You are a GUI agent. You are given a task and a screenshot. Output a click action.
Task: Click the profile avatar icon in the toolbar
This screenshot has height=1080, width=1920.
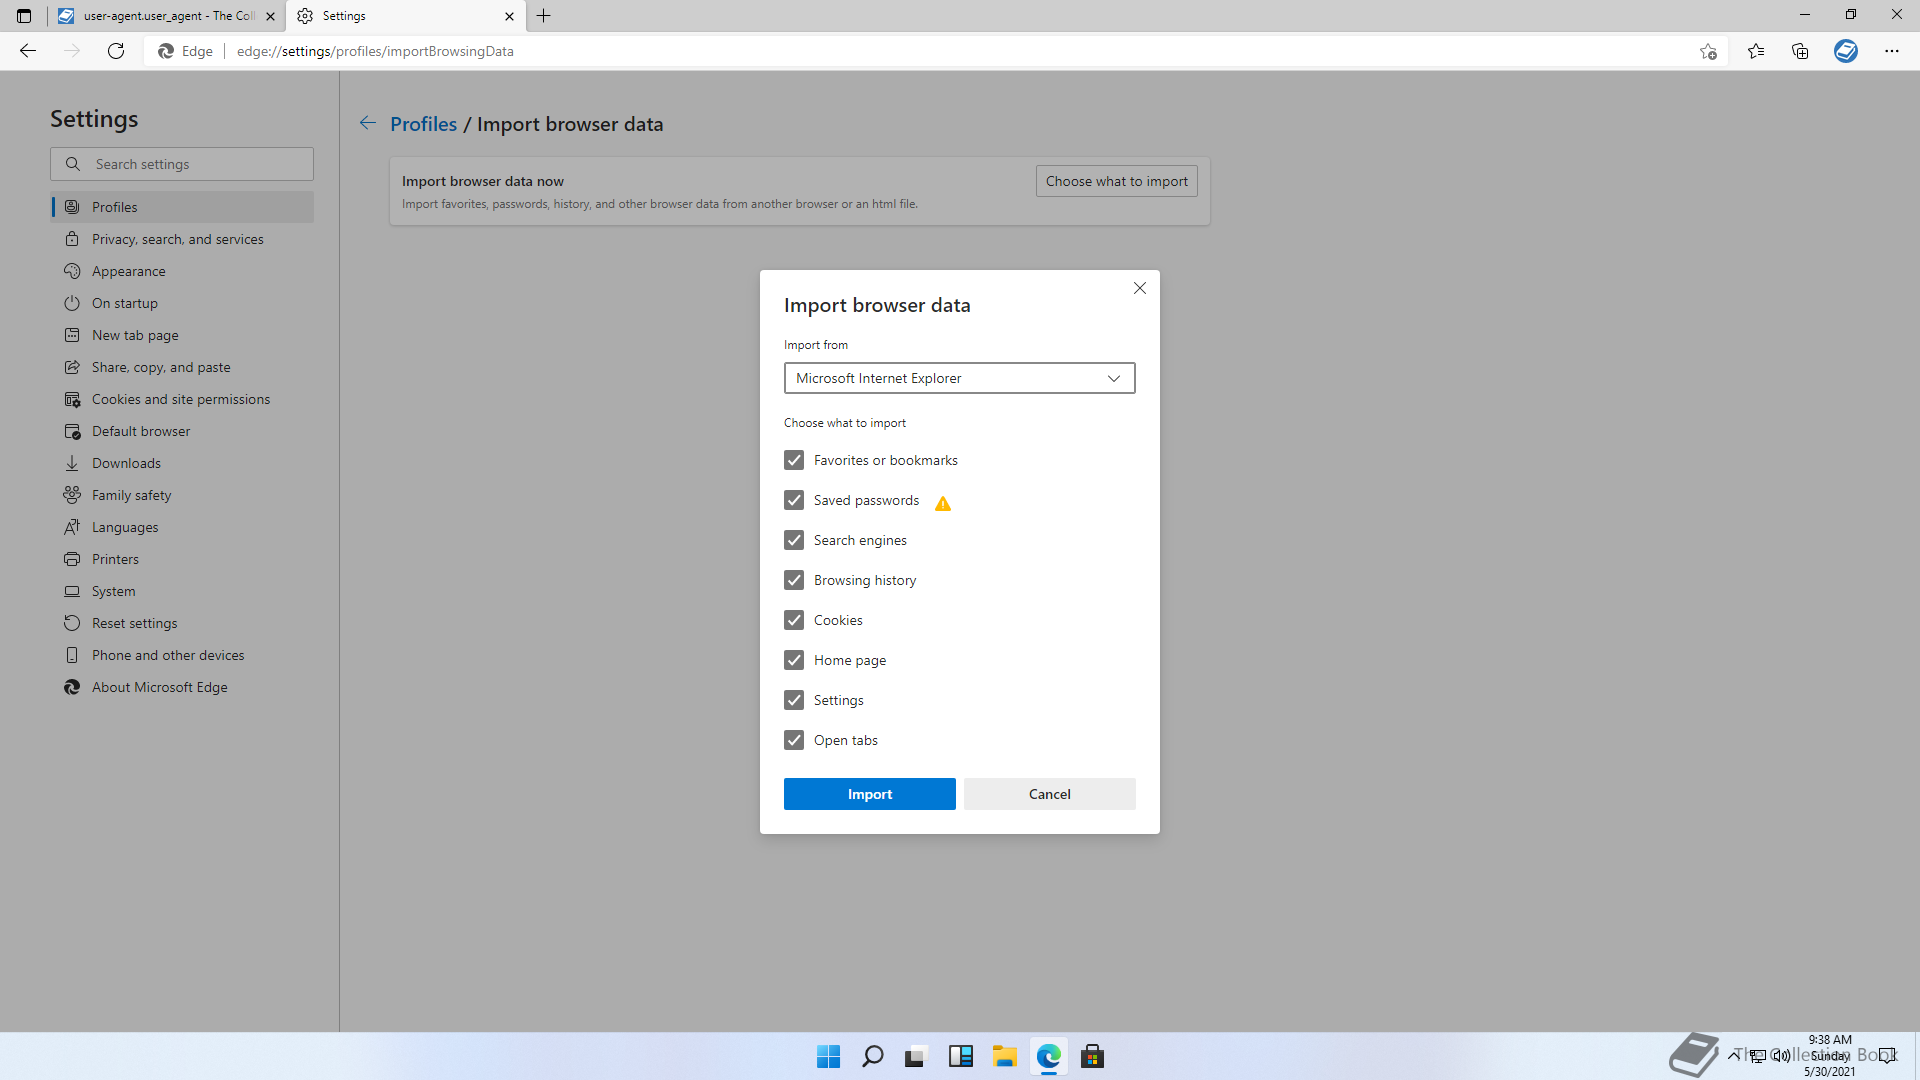1846,51
